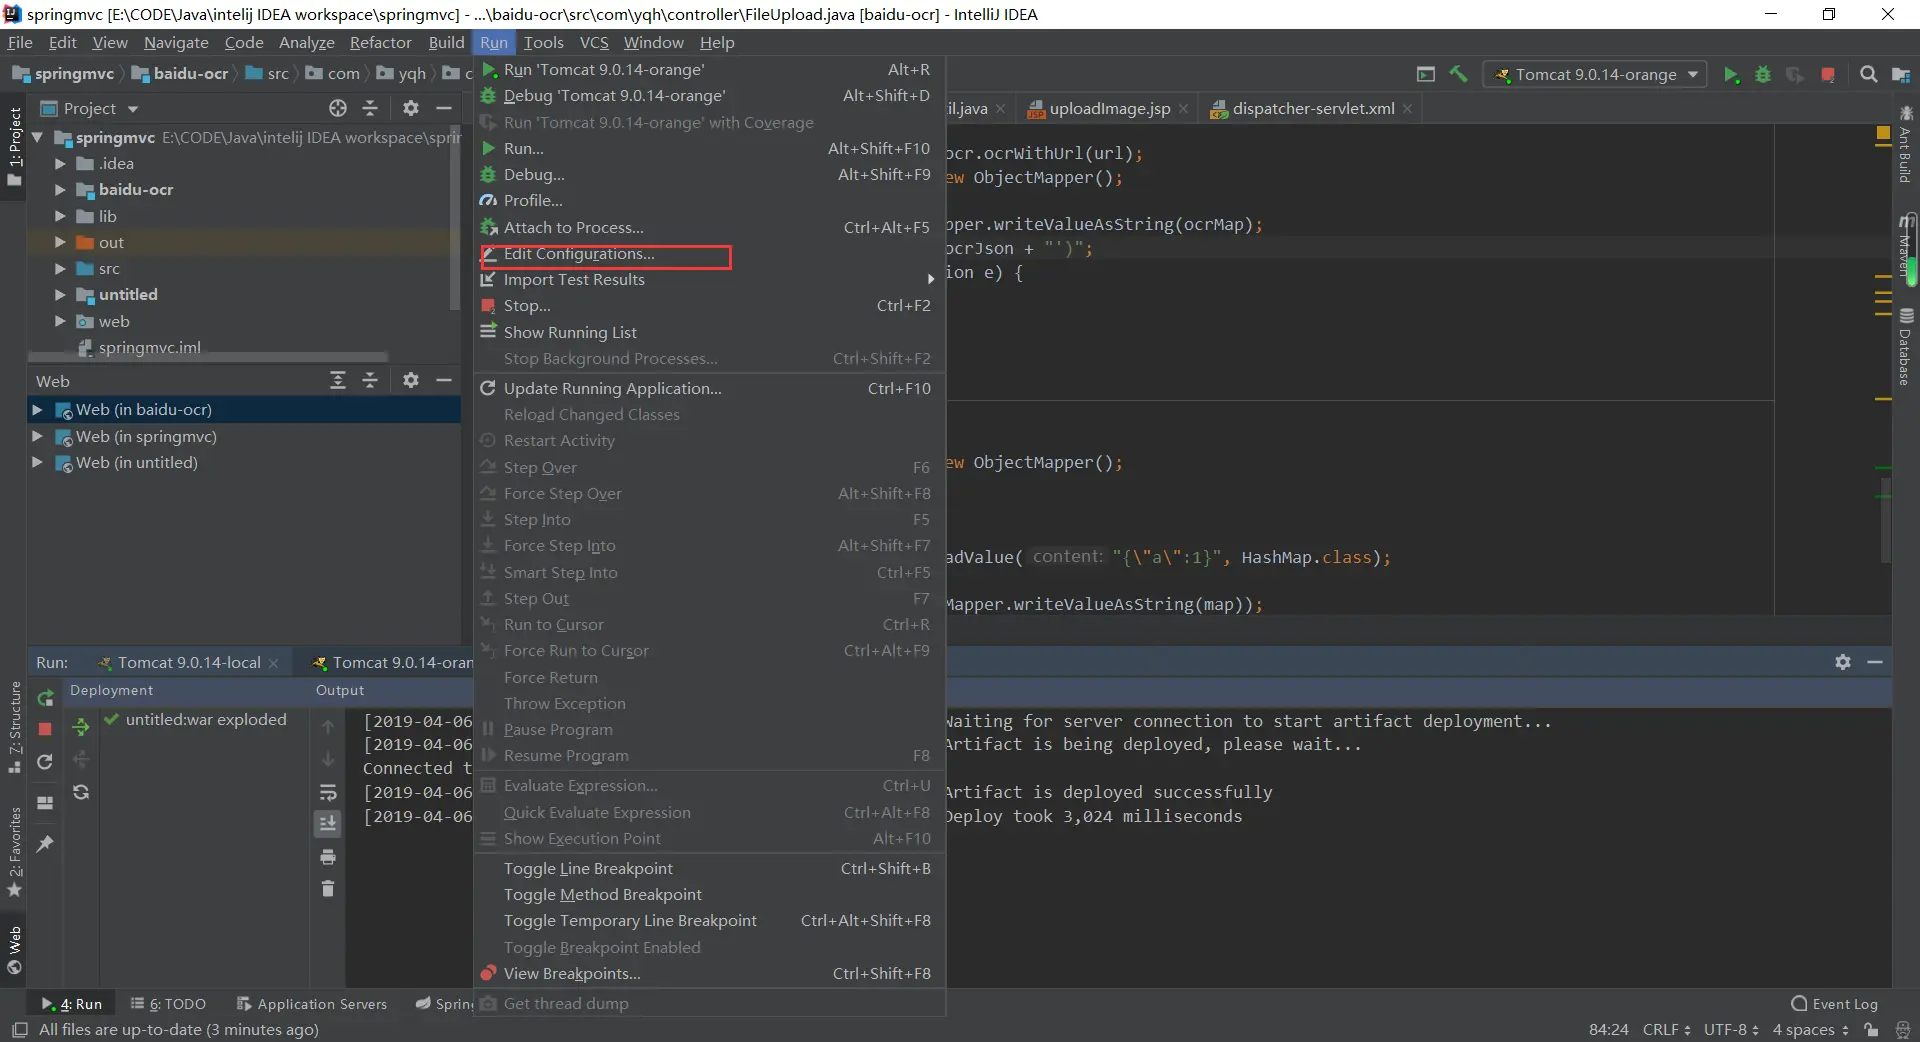The width and height of the screenshot is (1920, 1042).
Task: Open the 4: Run tool window button
Action: click(72, 1003)
